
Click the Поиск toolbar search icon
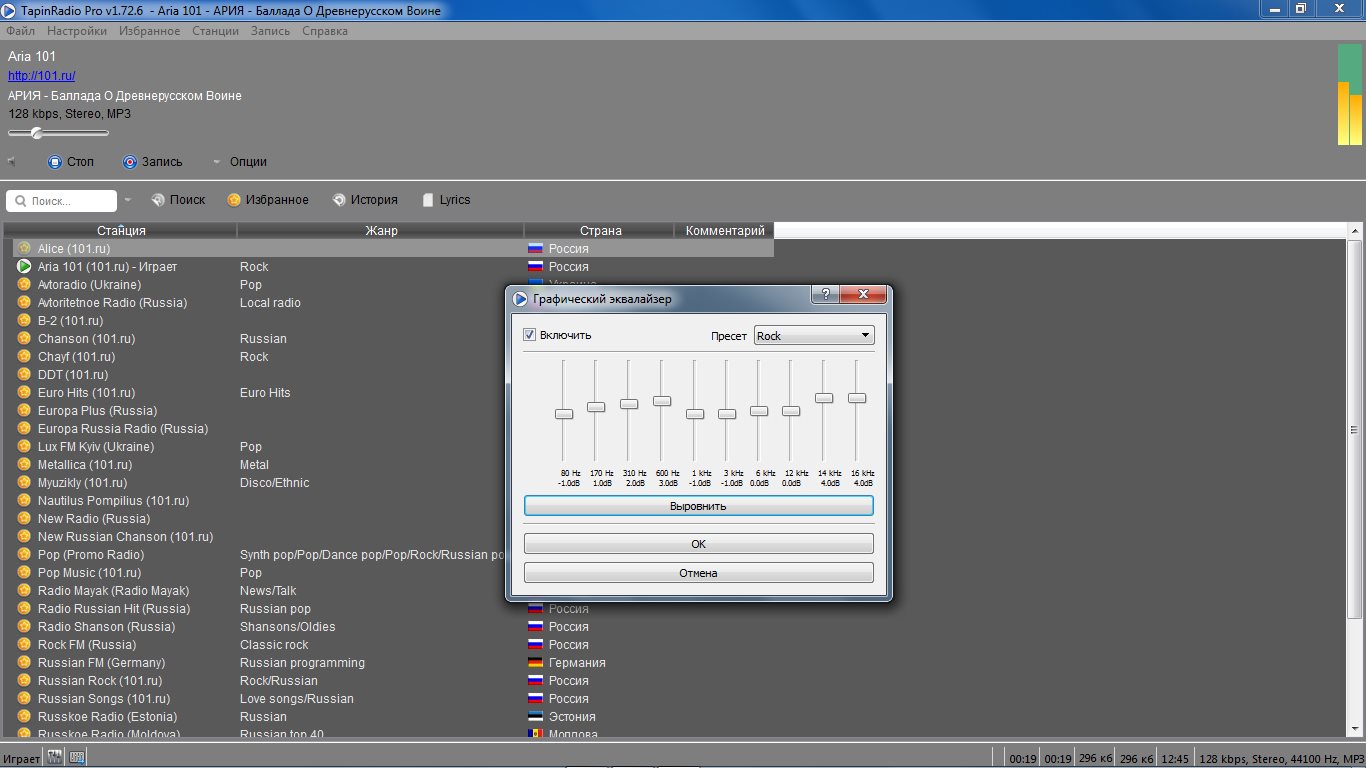tap(158, 200)
